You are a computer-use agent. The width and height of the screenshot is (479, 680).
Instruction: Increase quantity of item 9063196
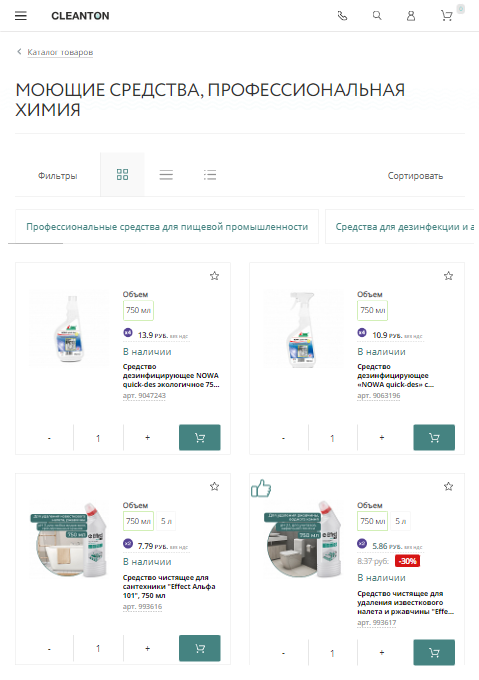click(x=382, y=438)
